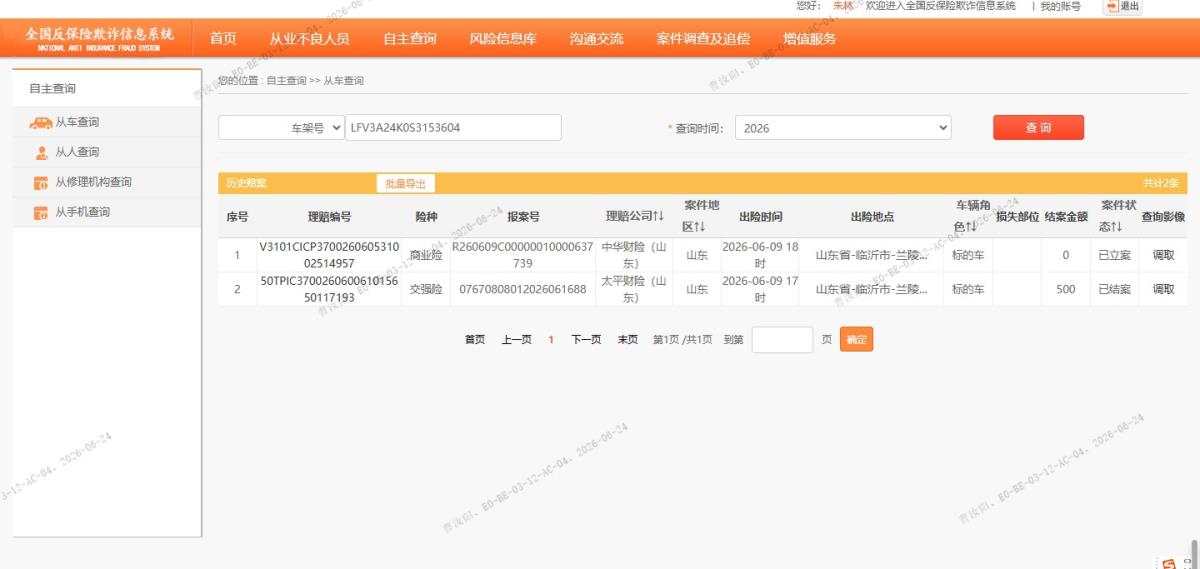This screenshot has height=569, width=1200.
Task: Click 太平财险（山东）cell
Action: [635, 289]
